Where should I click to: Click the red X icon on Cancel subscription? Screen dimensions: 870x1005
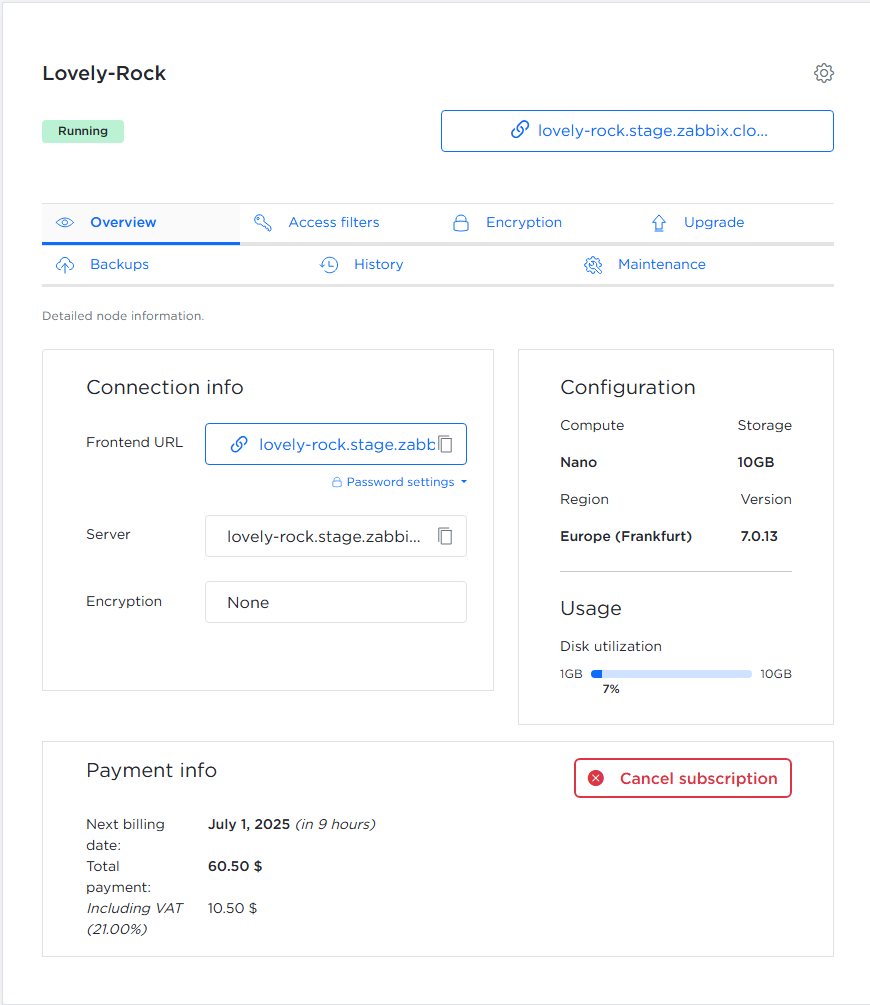click(596, 778)
